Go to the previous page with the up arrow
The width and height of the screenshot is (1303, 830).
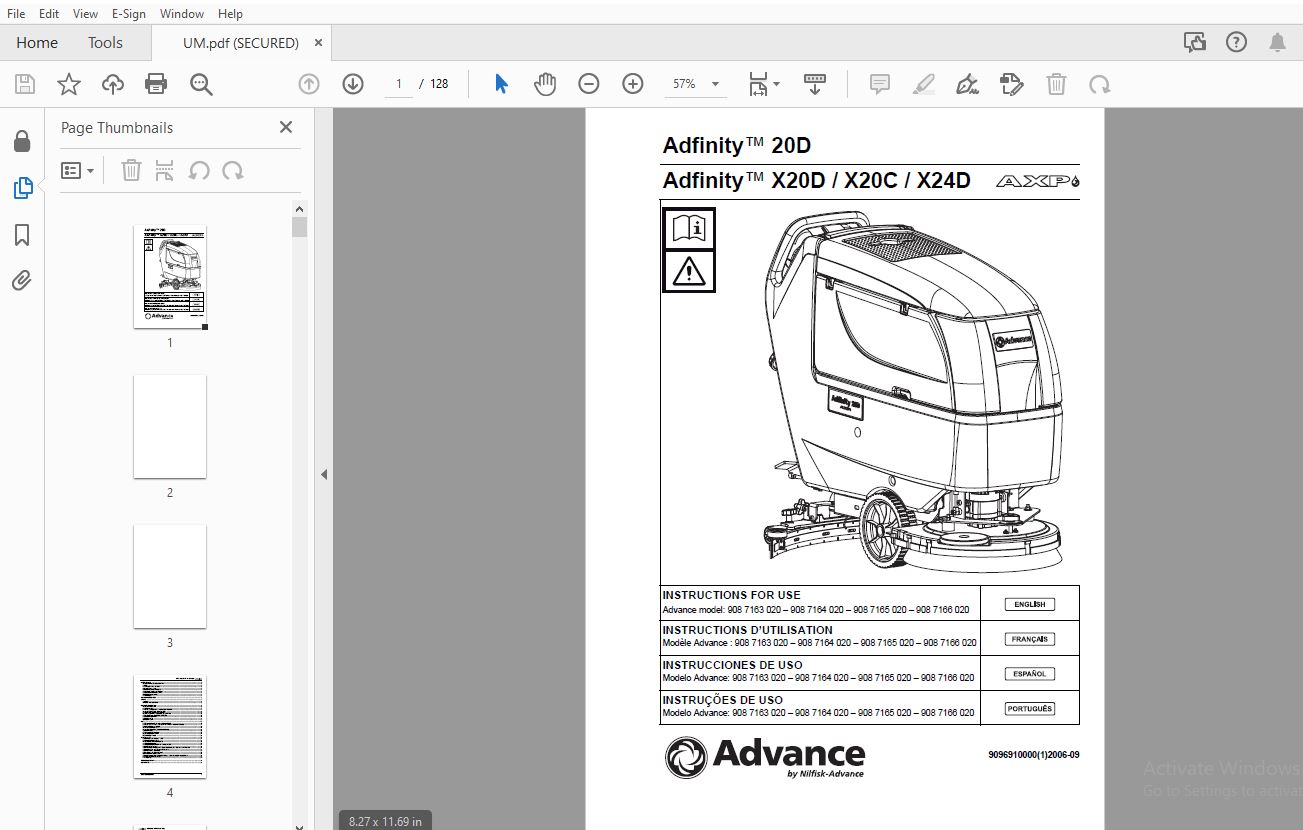coord(309,85)
